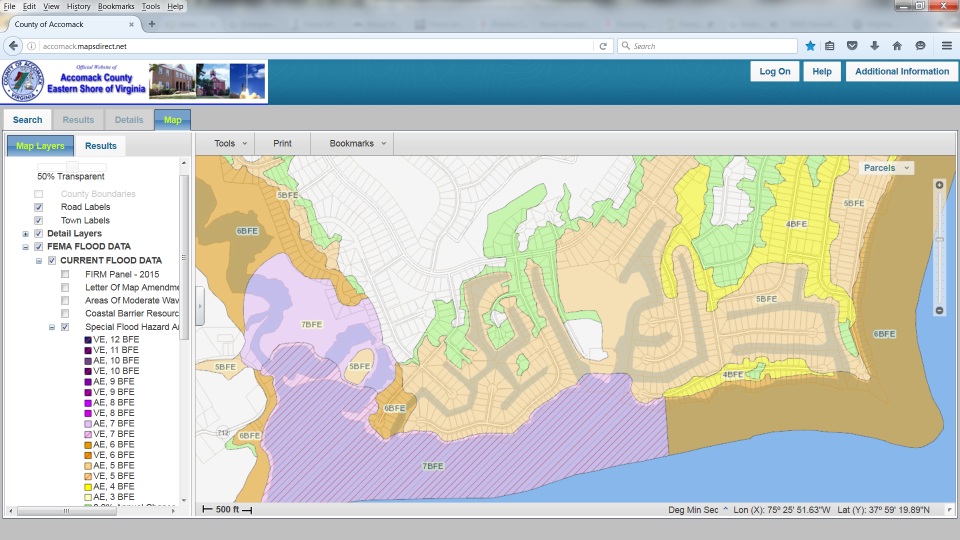The height and width of the screenshot is (540, 960).
Task: Click the Log On button
Action: (775, 72)
